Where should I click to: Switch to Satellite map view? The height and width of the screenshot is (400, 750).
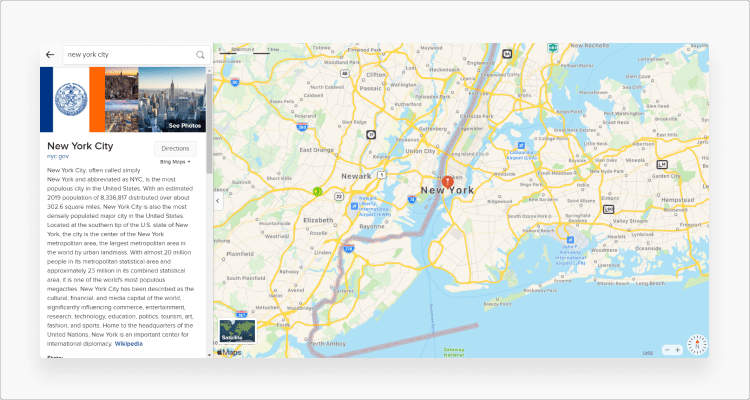(238, 331)
